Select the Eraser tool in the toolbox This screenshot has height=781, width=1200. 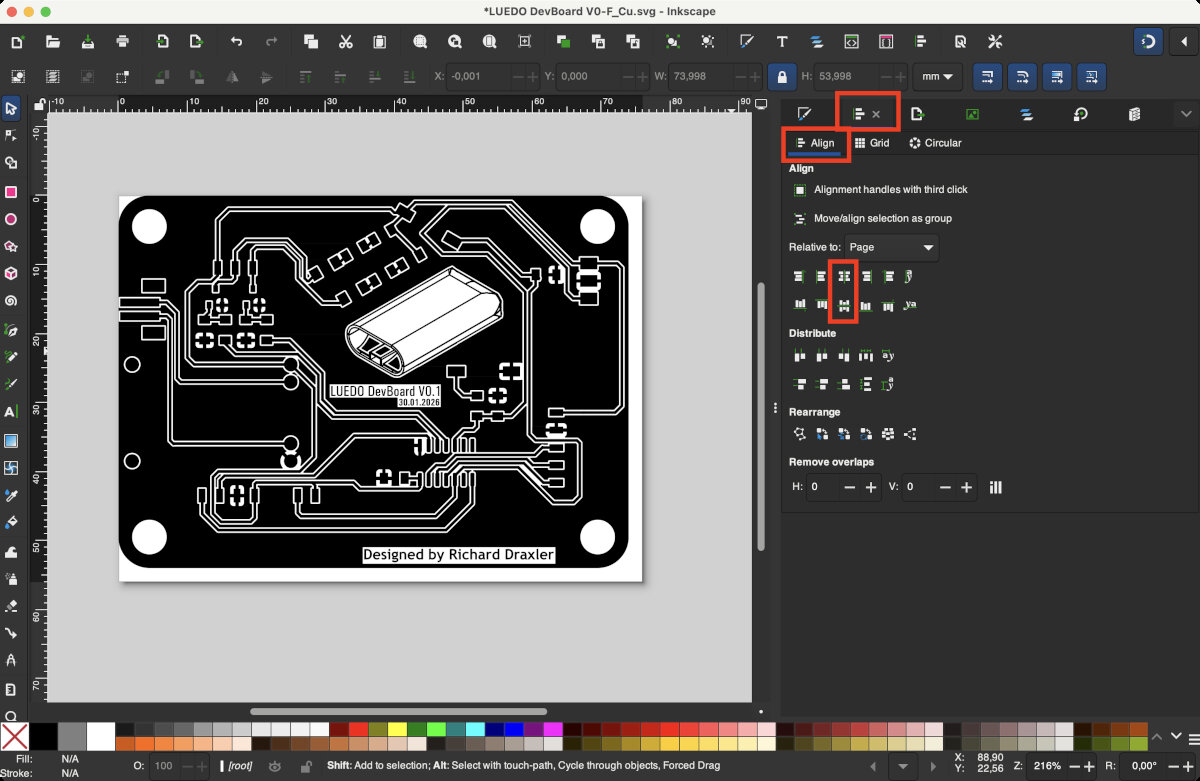(11, 605)
